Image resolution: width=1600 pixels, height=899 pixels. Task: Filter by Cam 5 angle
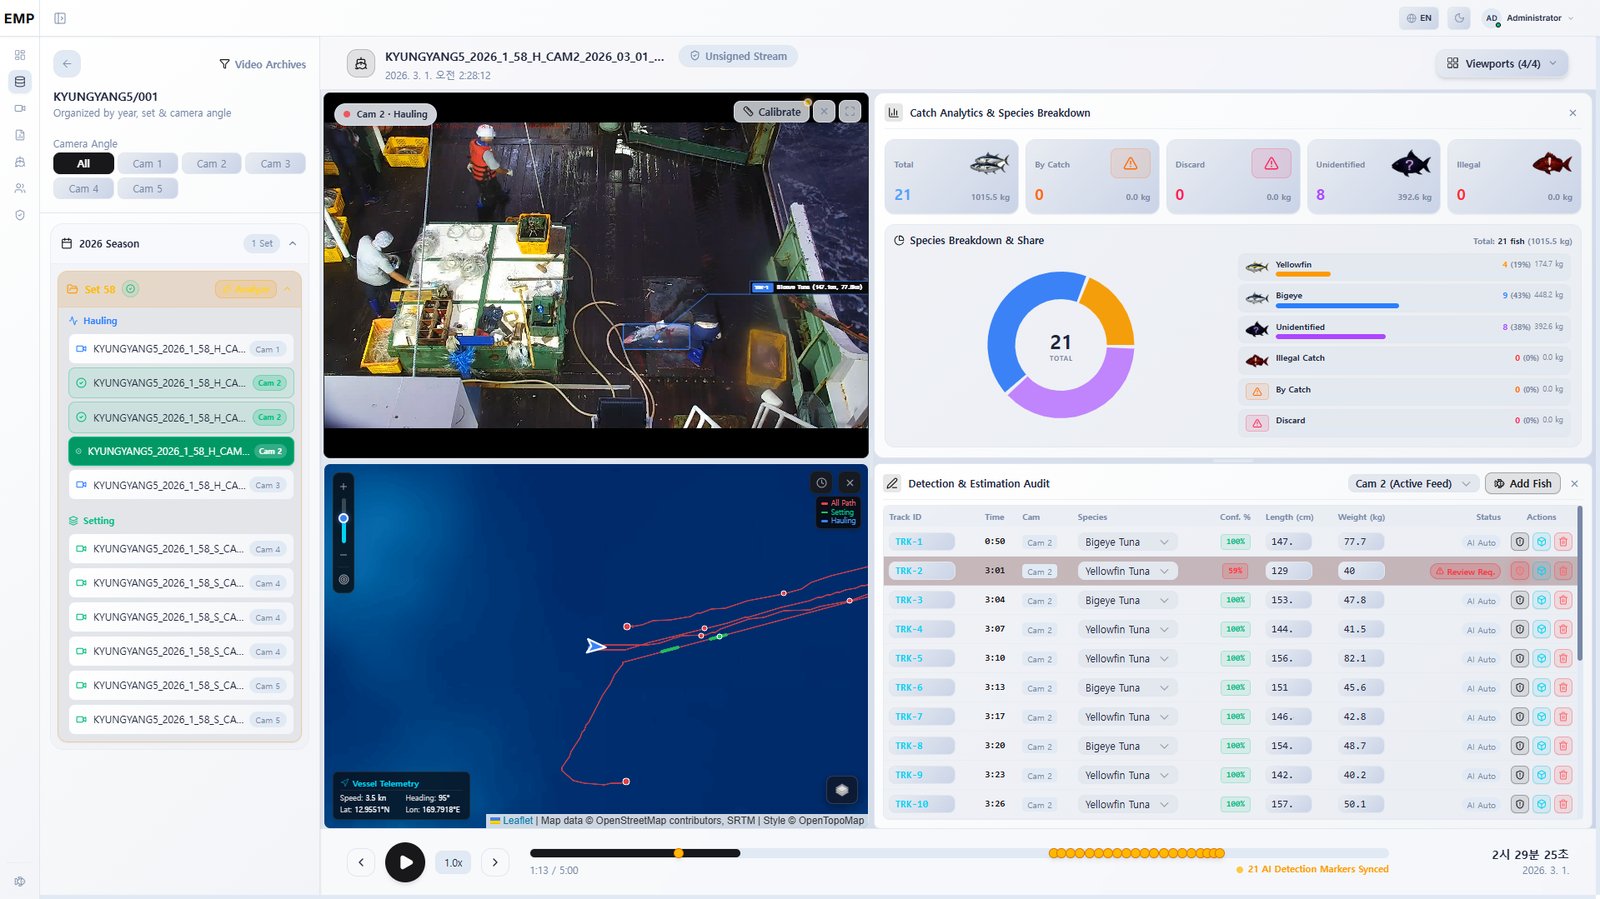point(147,189)
